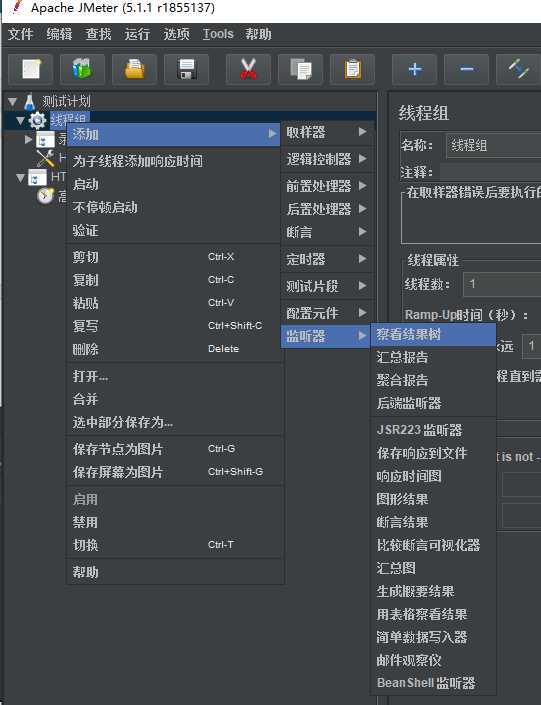The width and height of the screenshot is (541, 705).
Task: Open the 定时器 submenu
Action: pos(326,259)
